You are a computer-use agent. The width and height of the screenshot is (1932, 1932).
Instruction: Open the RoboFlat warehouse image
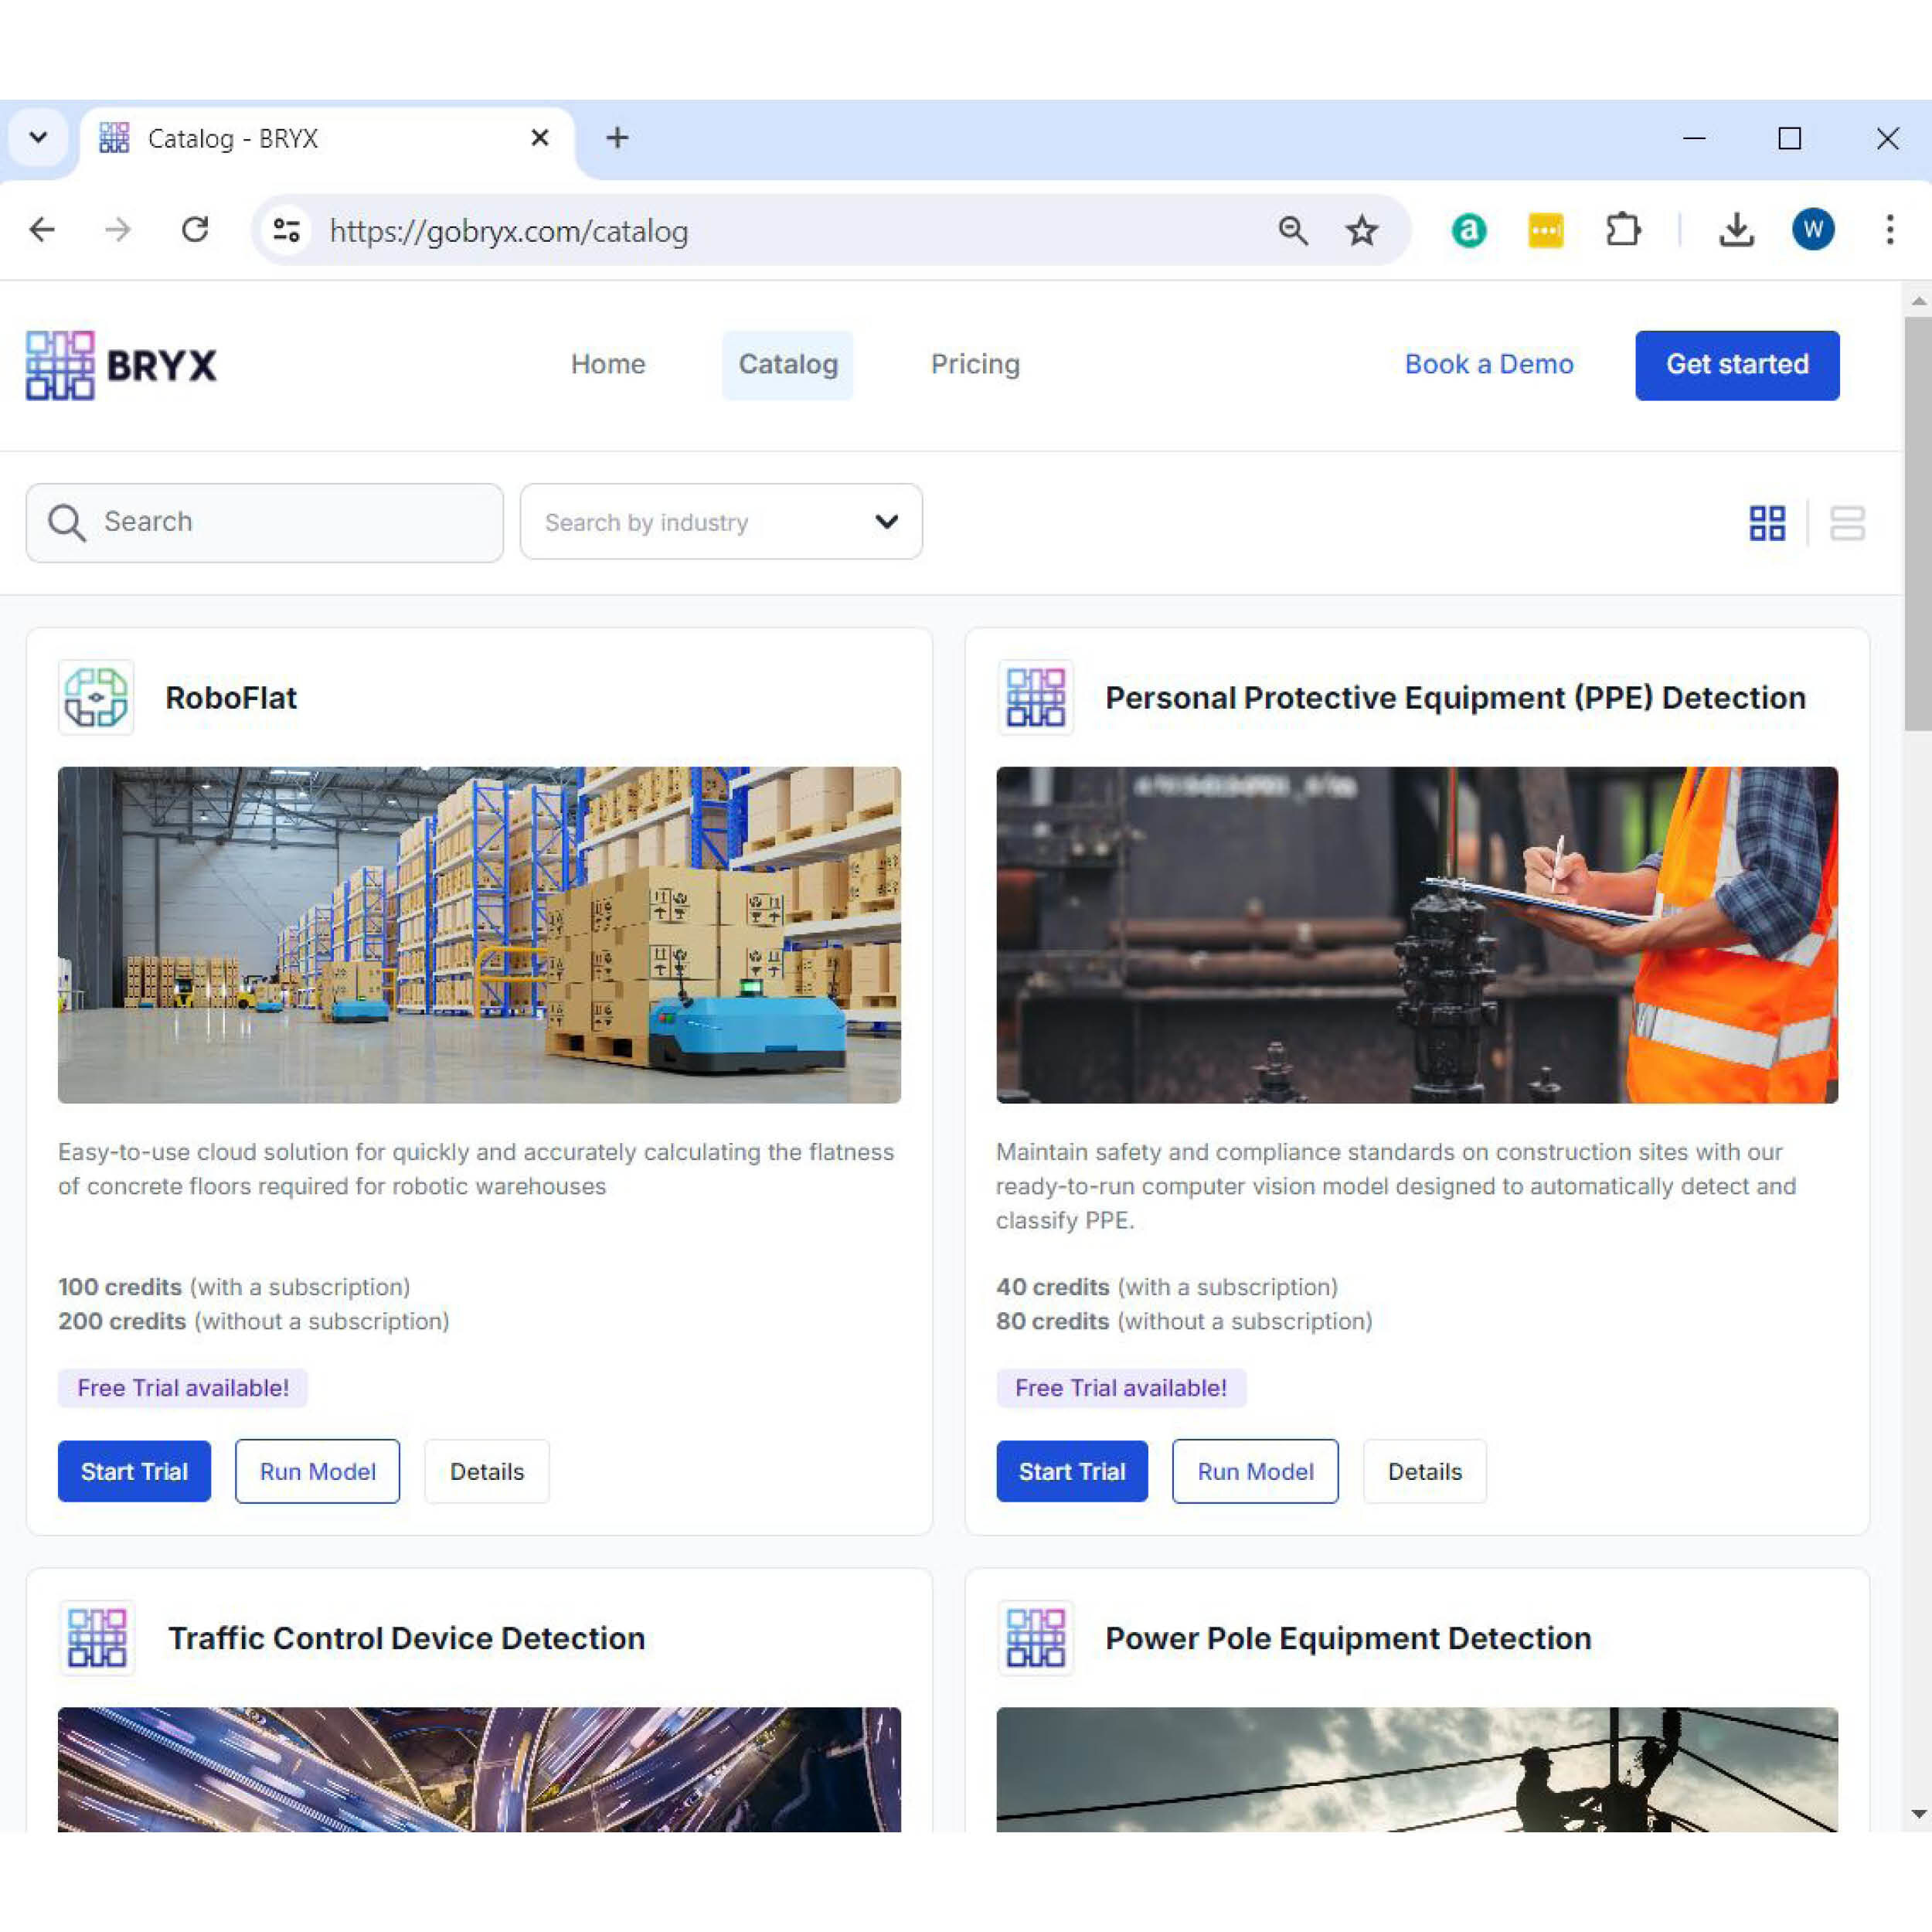(x=479, y=935)
